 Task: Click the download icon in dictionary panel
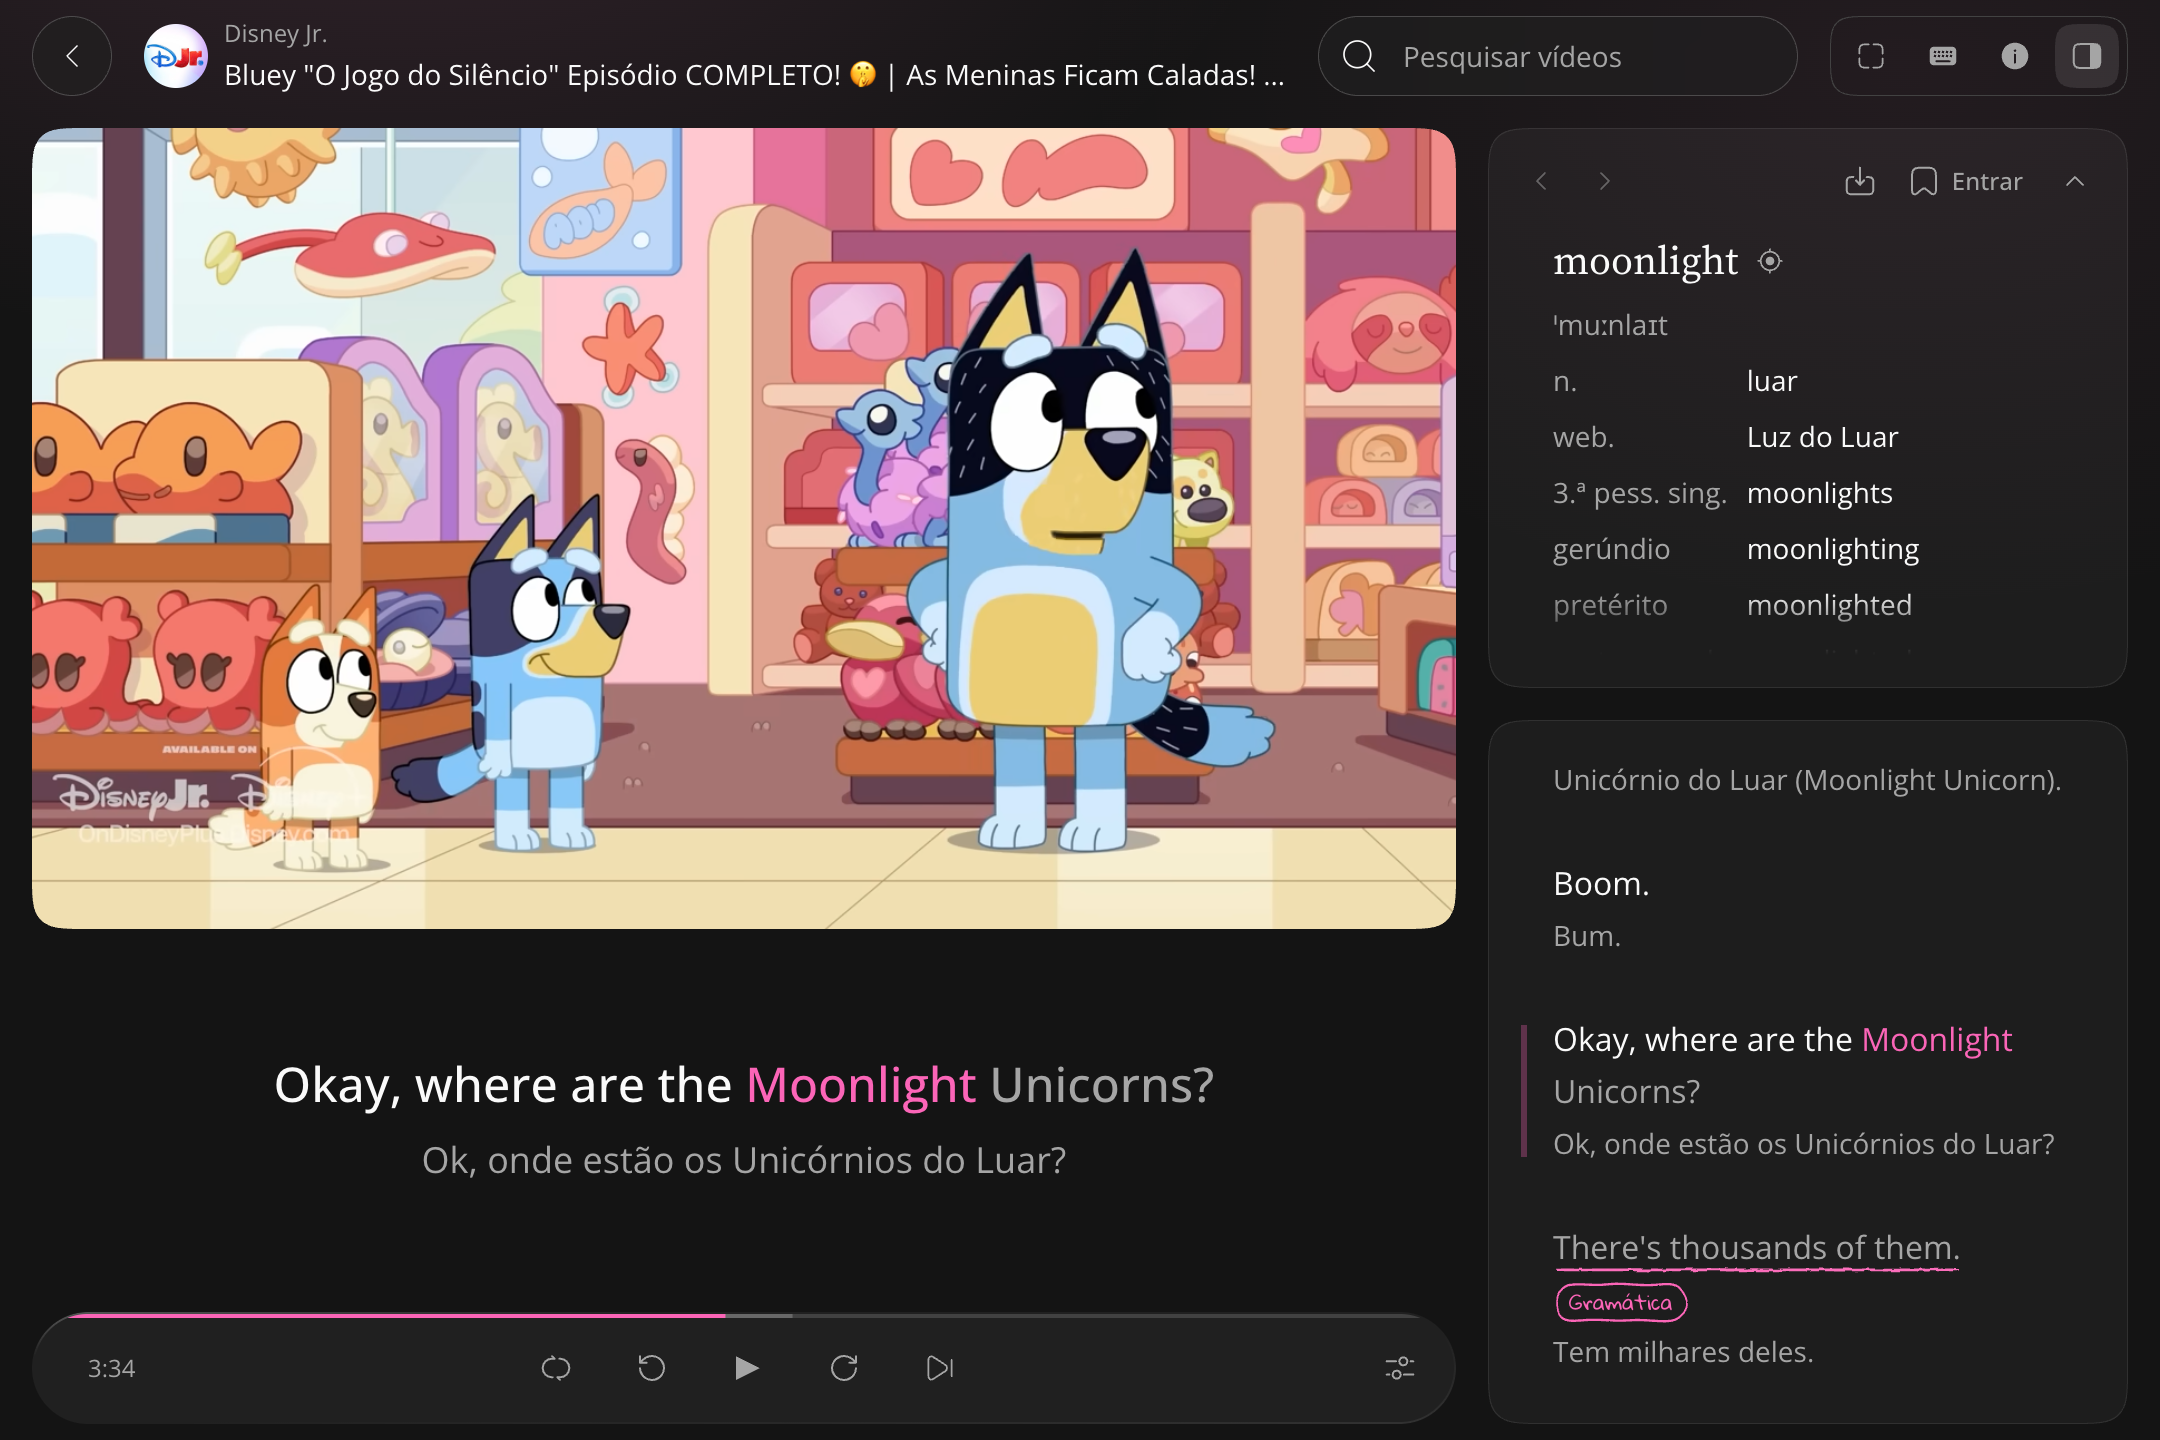pos(1860,181)
